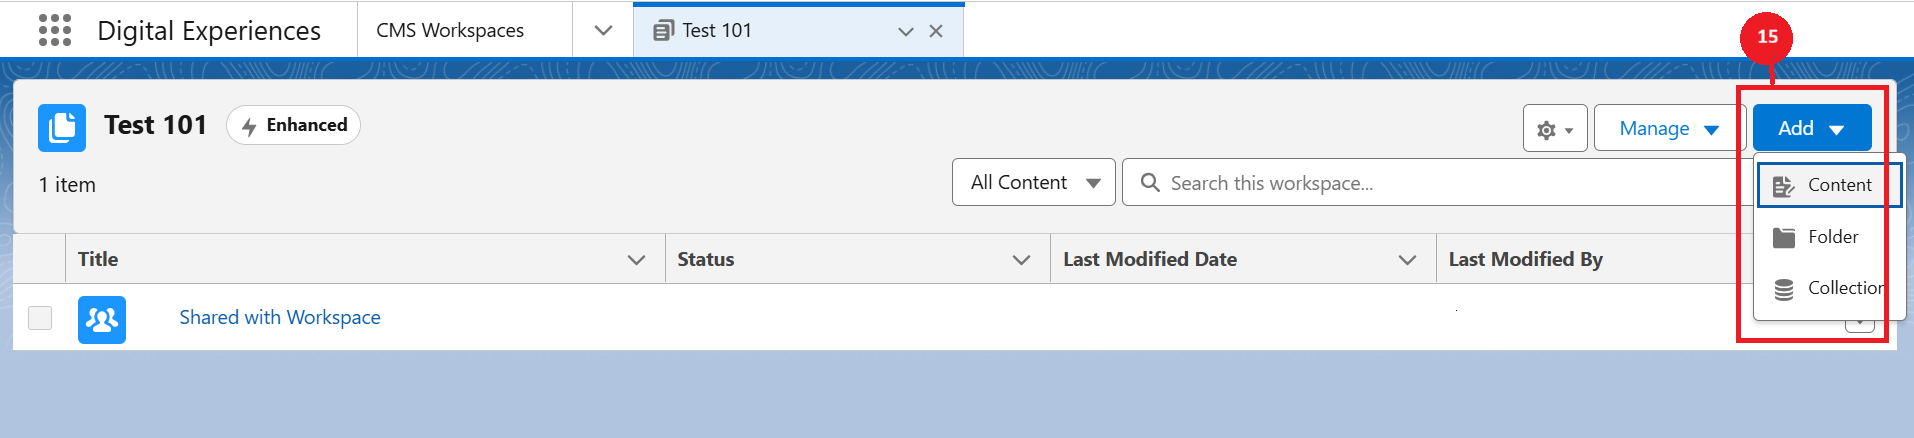The image size is (1914, 438).
Task: Open the navigation items chevron menu
Action: coord(603,31)
